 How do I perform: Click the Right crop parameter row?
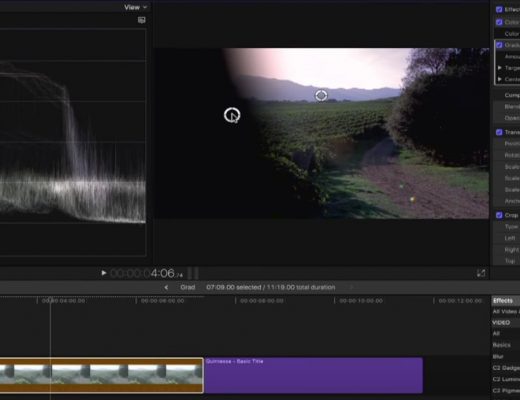tap(507, 250)
